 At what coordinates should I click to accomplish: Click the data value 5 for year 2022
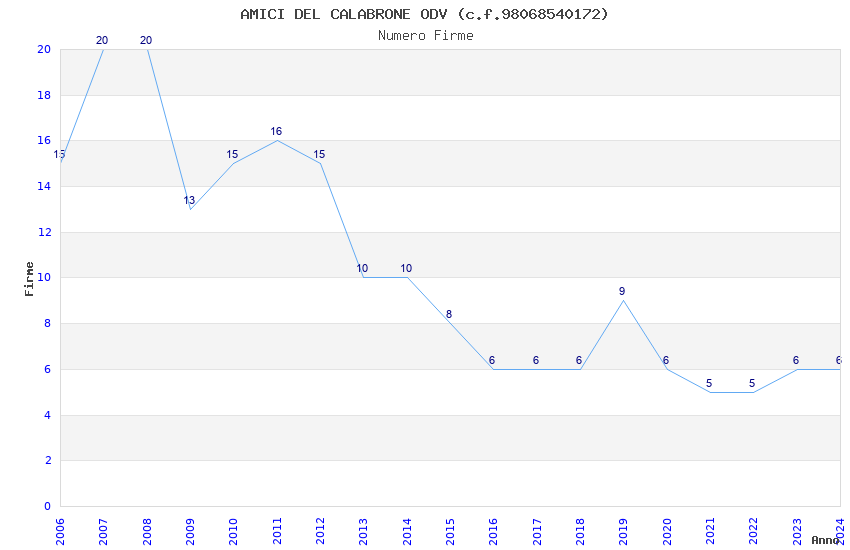click(x=752, y=384)
